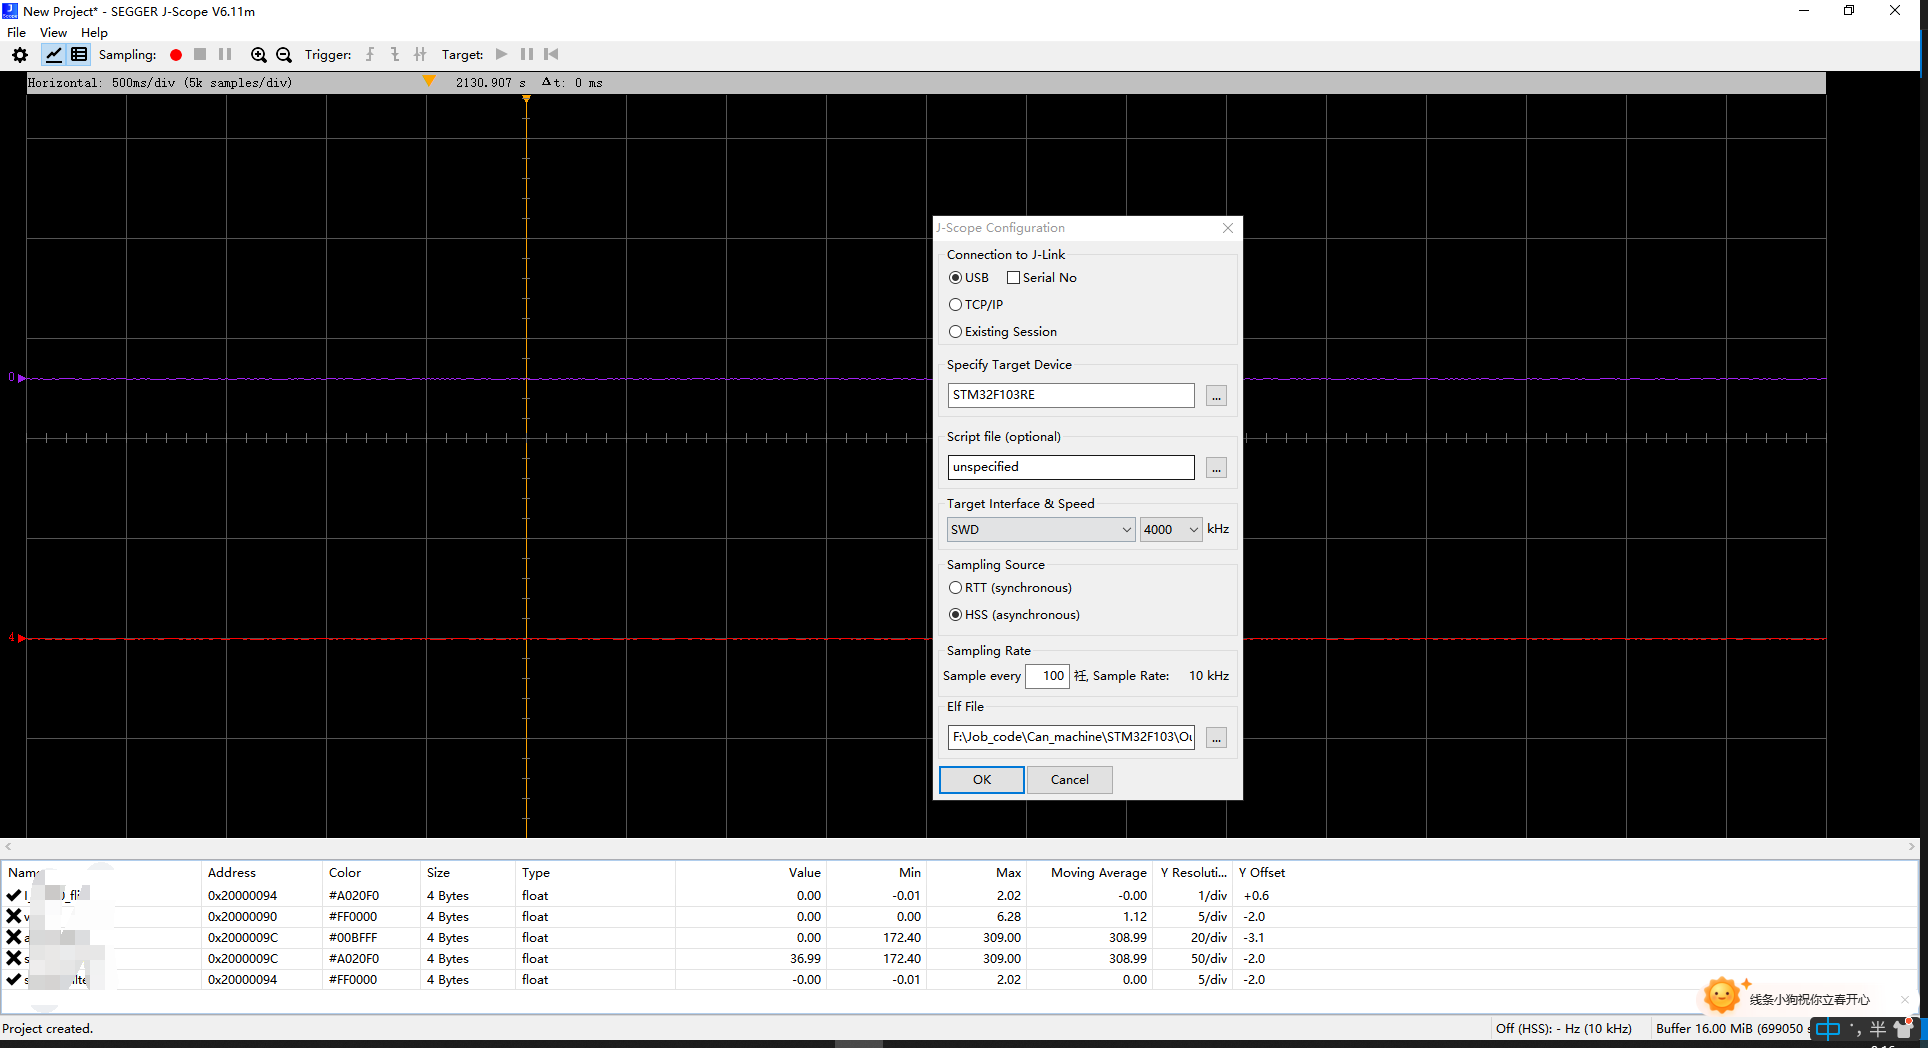Open the View menu

point(53,33)
